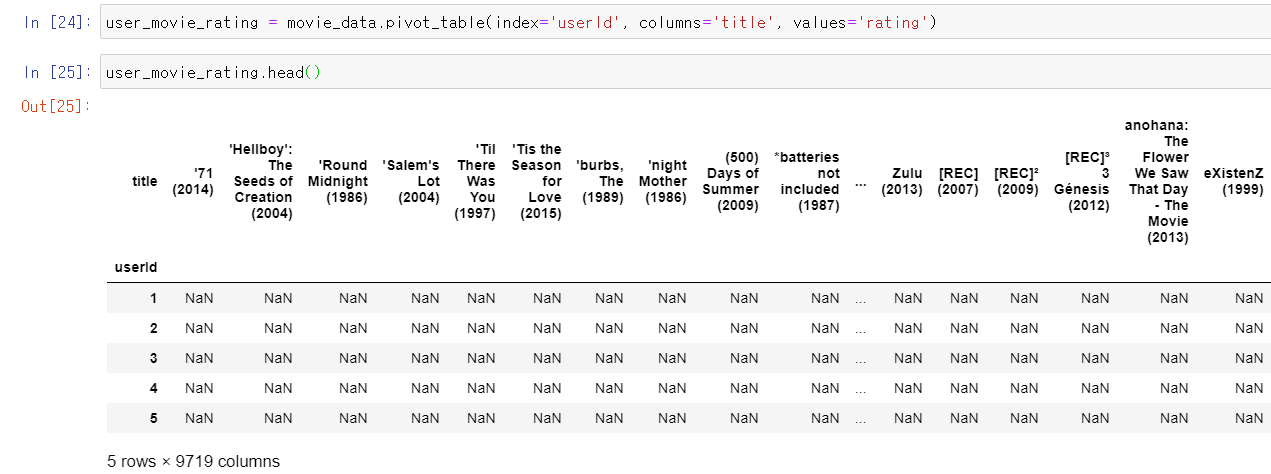This screenshot has height=474, width=1271.
Task: Click eXistenZ (1999) column header
Action: point(1234,181)
